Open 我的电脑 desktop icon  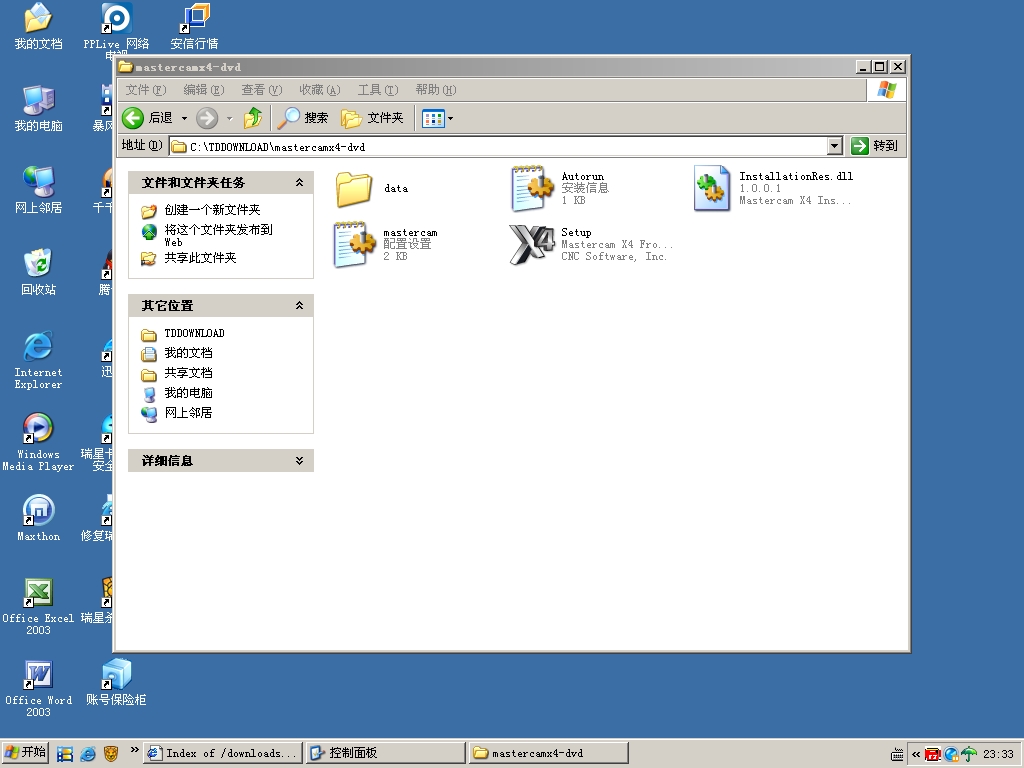(38, 108)
